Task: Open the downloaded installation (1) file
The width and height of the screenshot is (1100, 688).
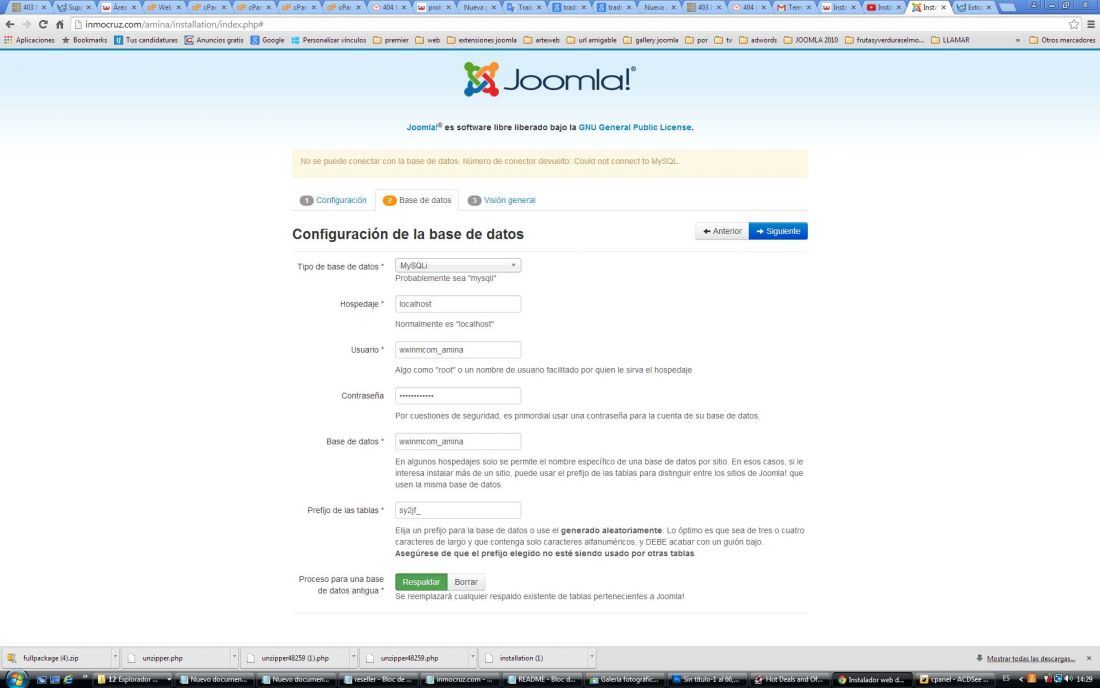Action: 533,658
